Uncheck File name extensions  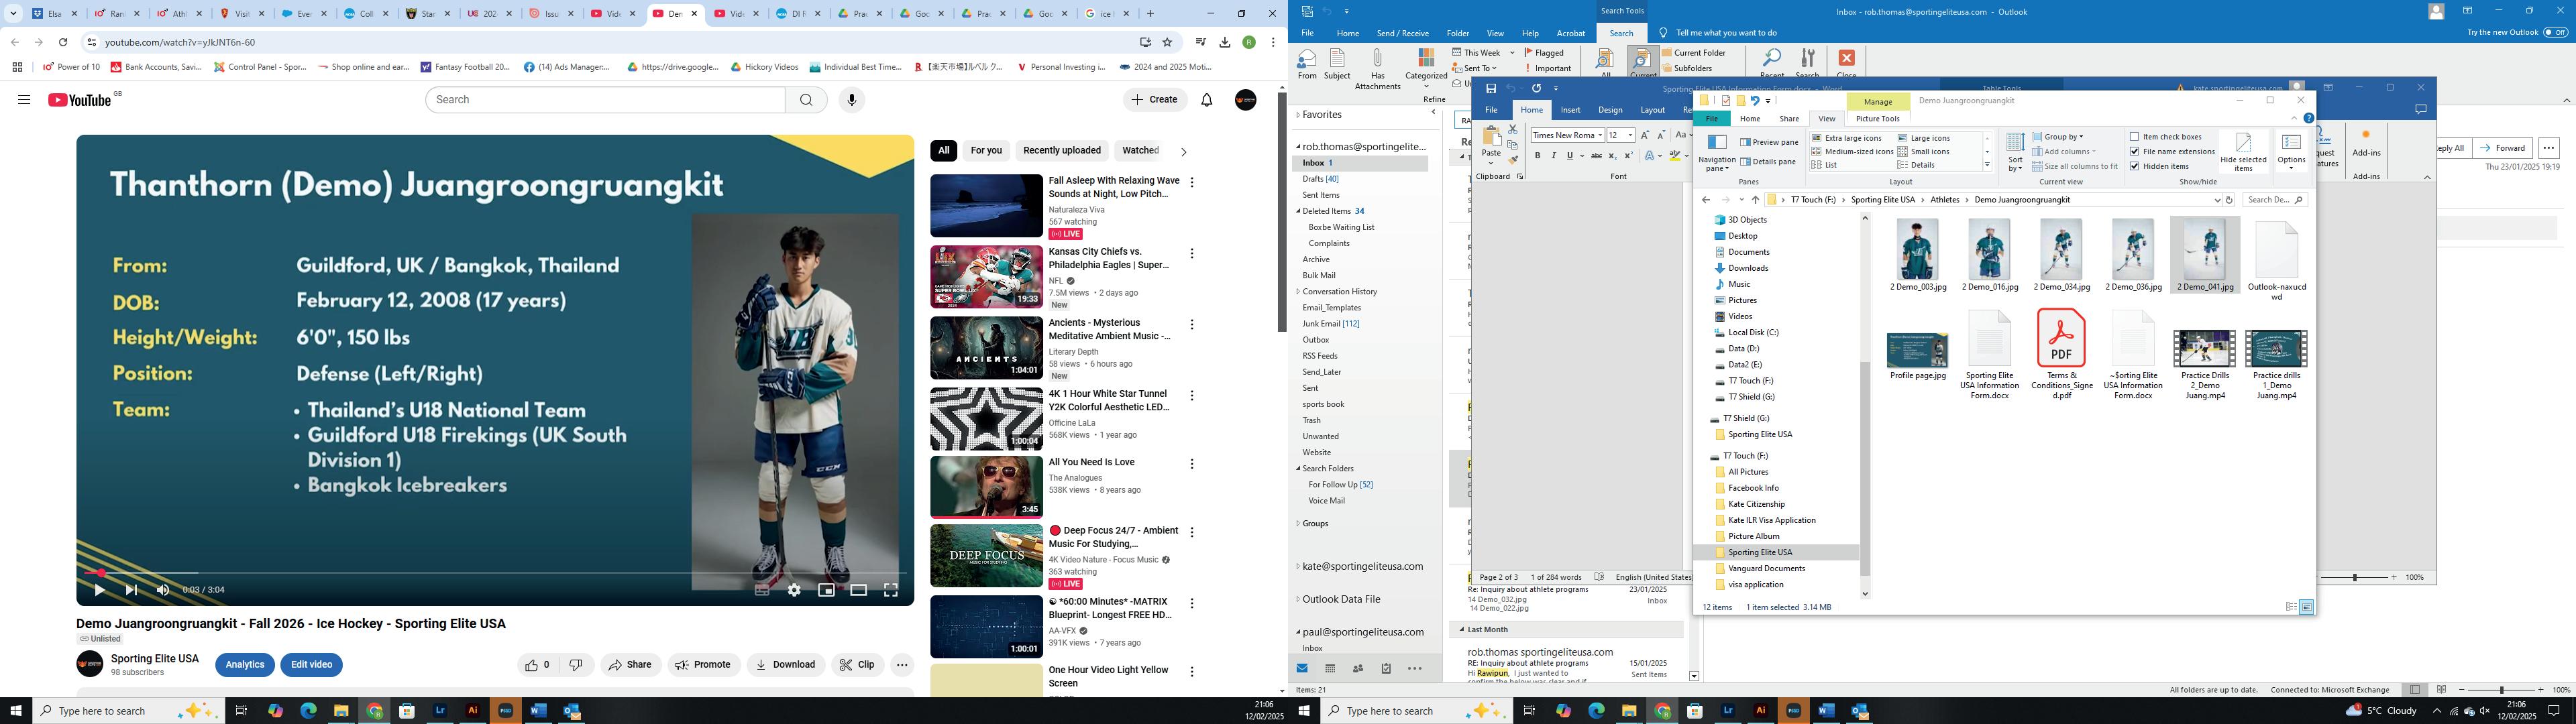2135,152
